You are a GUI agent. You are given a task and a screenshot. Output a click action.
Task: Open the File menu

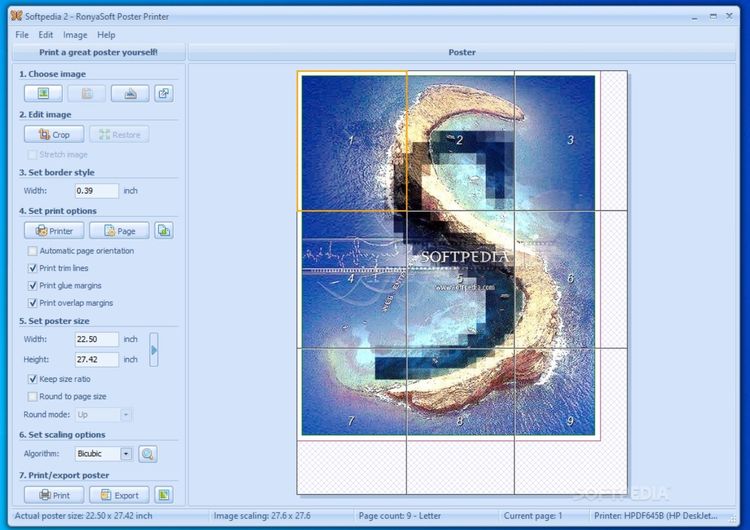(x=22, y=35)
